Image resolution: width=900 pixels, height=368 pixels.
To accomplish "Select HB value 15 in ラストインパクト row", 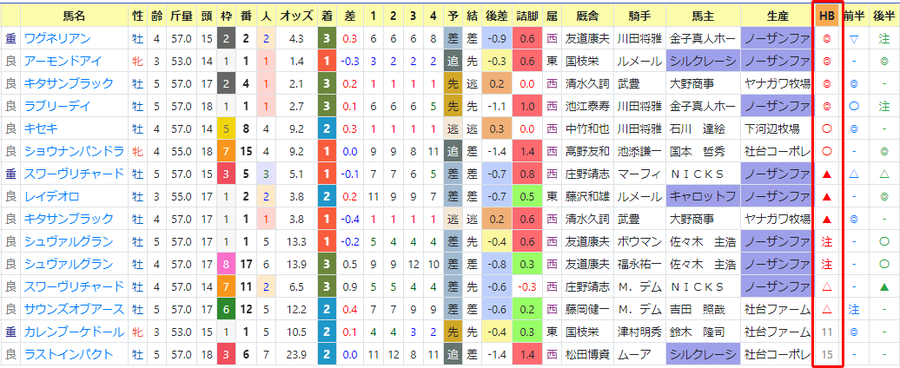I will click(x=827, y=355).
